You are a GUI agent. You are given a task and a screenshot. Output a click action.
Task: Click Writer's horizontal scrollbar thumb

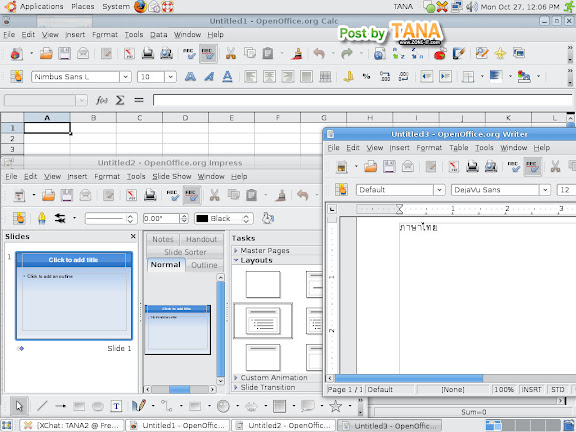tap(409, 378)
